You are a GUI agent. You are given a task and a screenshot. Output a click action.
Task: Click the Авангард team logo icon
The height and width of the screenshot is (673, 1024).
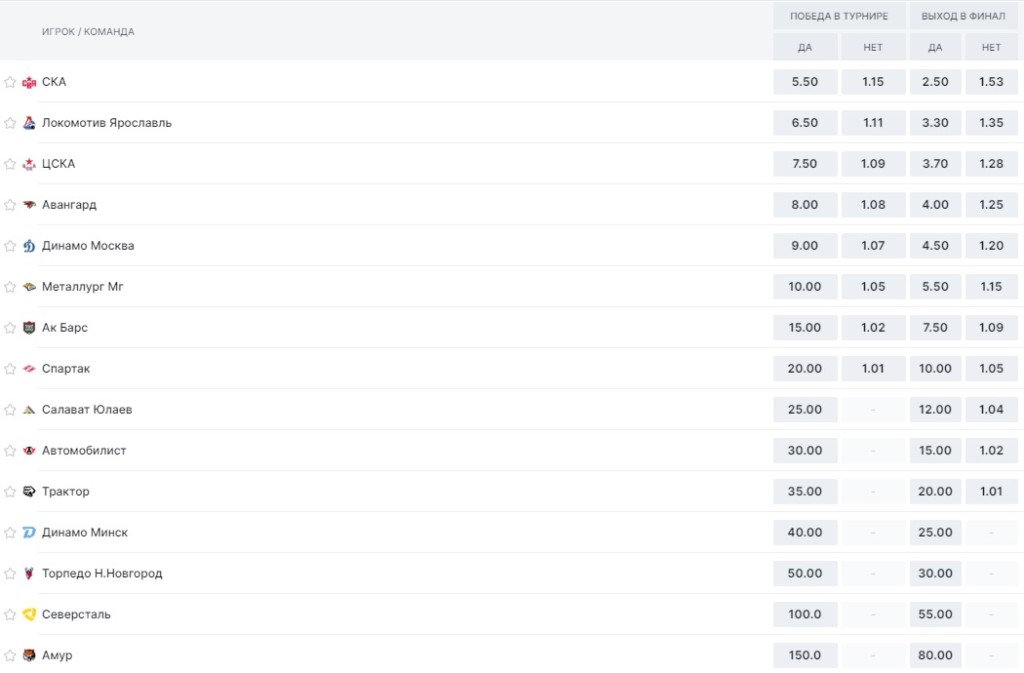(29, 205)
